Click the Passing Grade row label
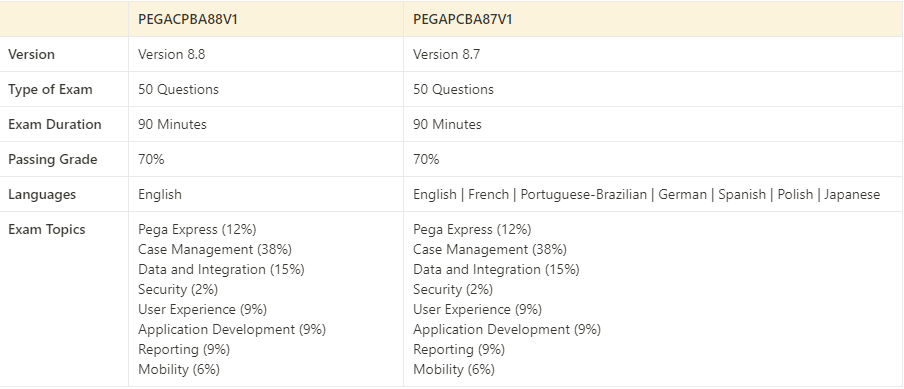 click(52, 160)
